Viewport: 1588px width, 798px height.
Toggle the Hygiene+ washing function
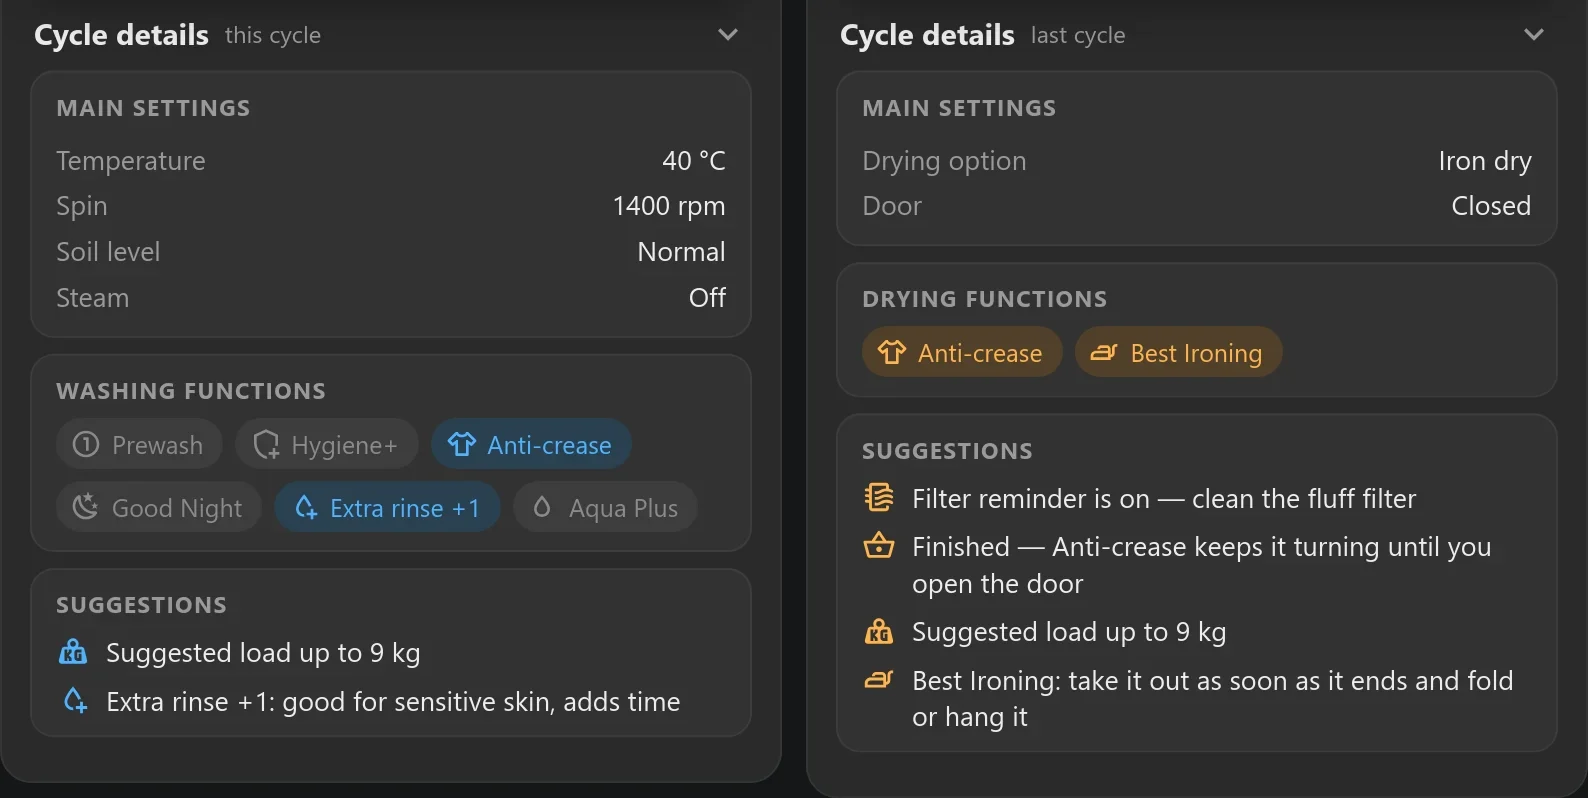pos(326,444)
